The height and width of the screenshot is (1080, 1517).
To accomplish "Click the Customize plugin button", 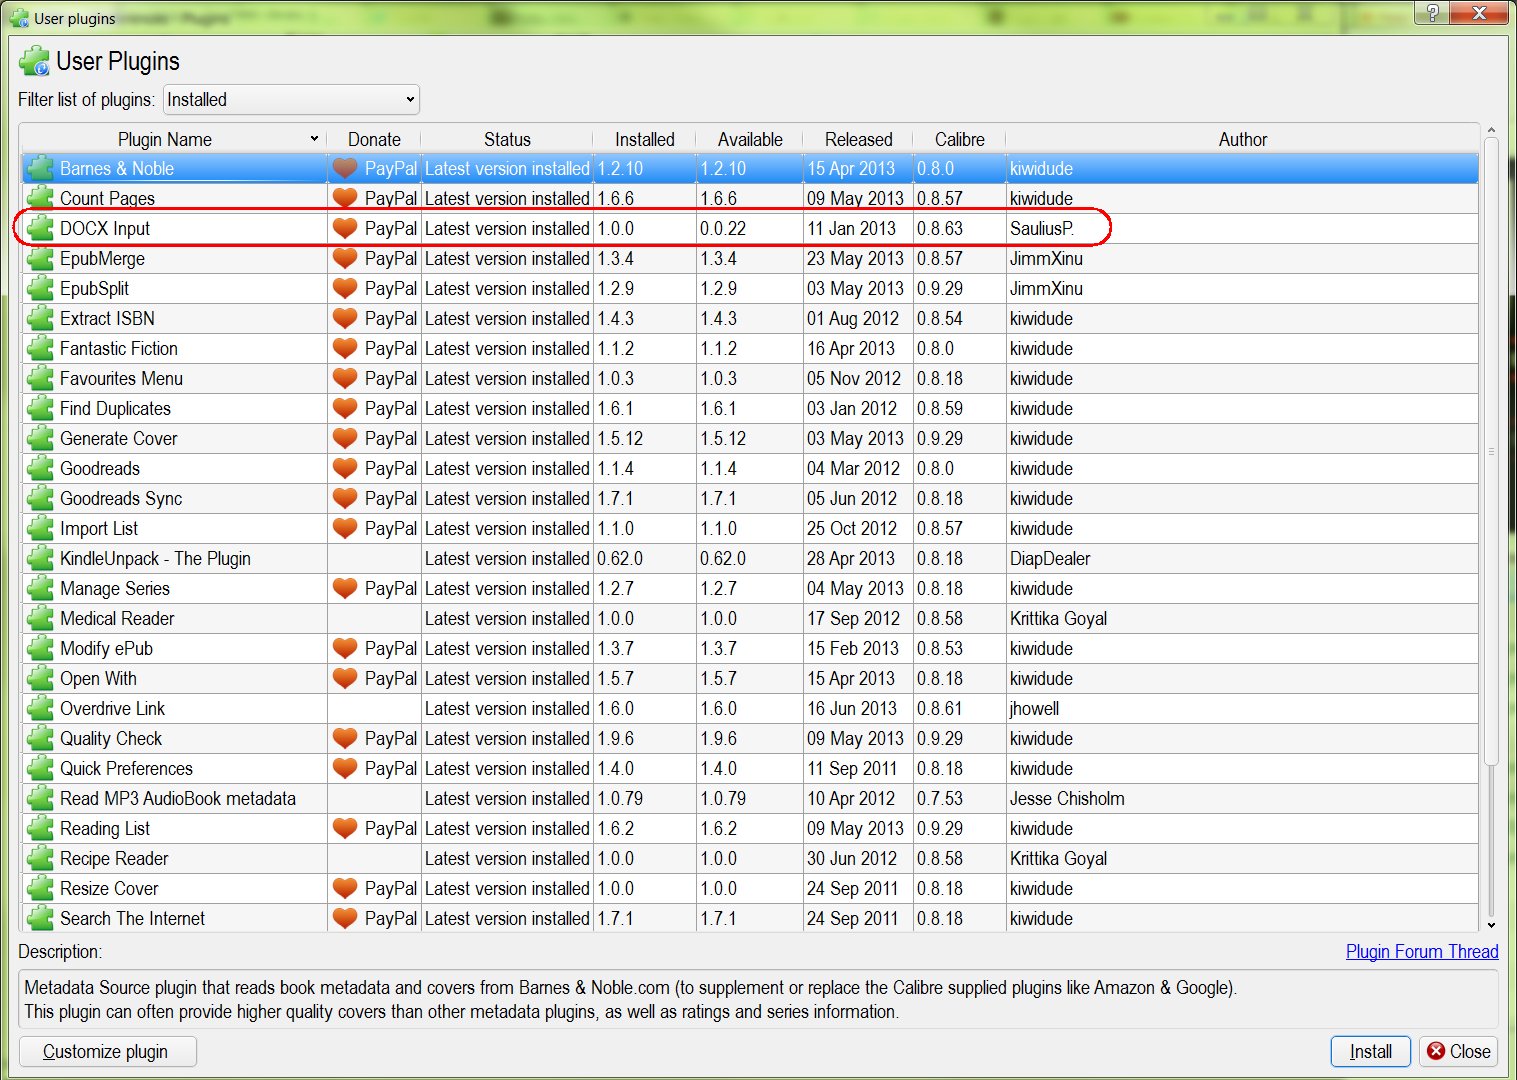I will [106, 1051].
